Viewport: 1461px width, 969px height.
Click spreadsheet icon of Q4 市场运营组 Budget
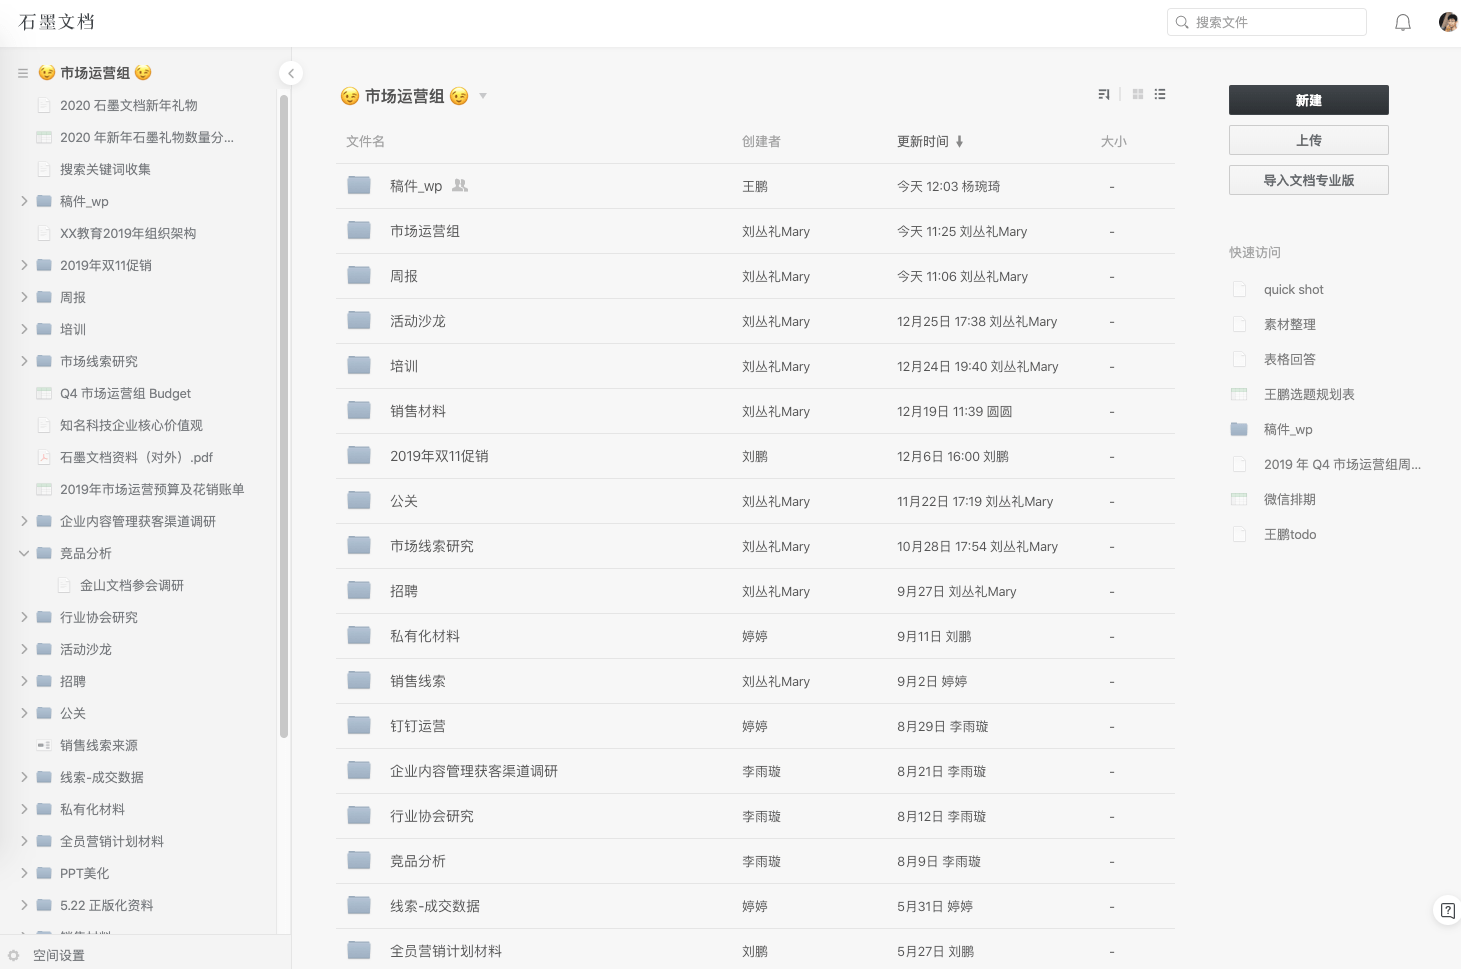(44, 393)
